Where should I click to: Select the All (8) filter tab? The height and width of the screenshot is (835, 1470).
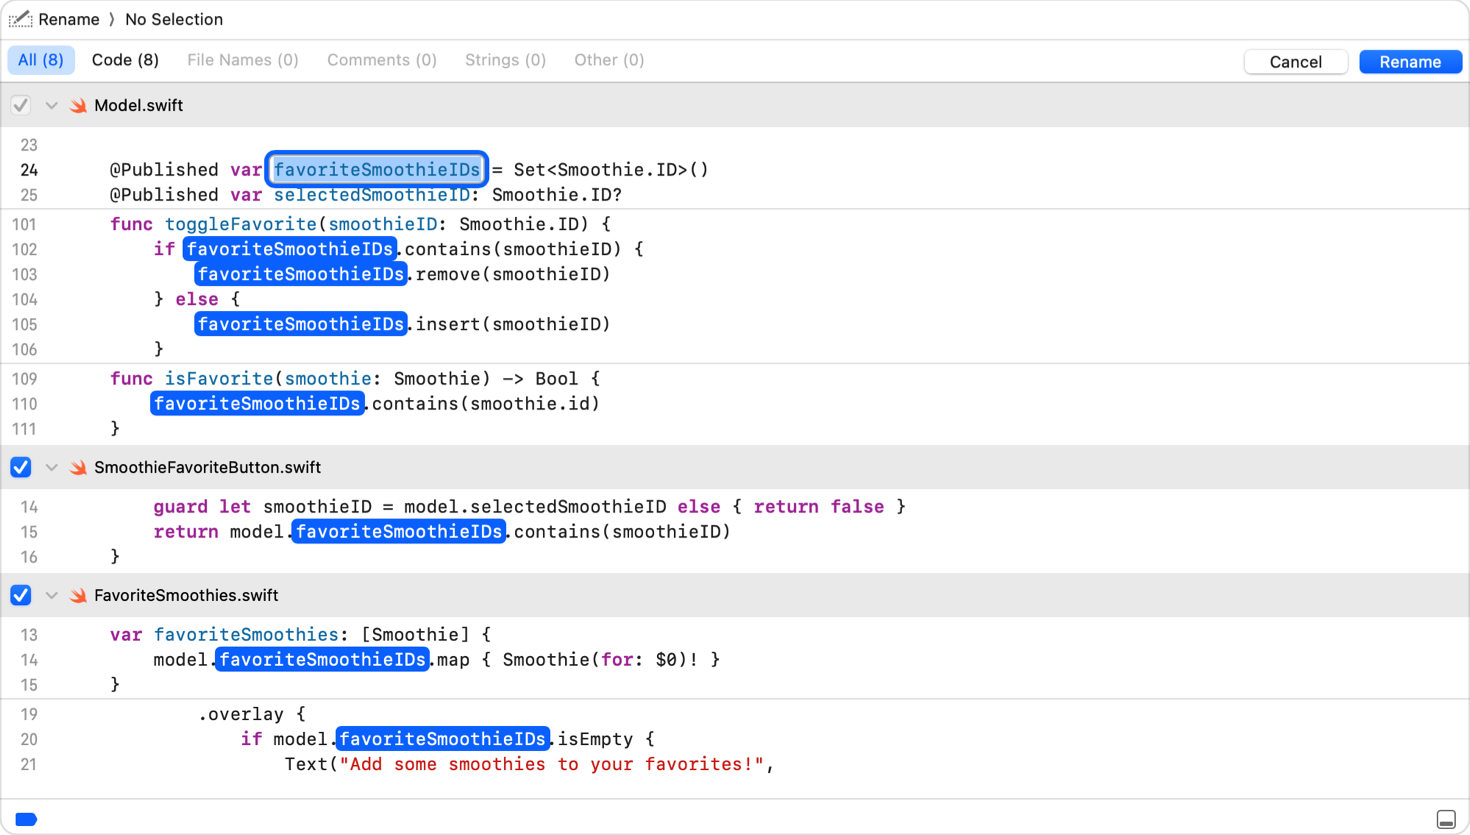[x=41, y=60]
